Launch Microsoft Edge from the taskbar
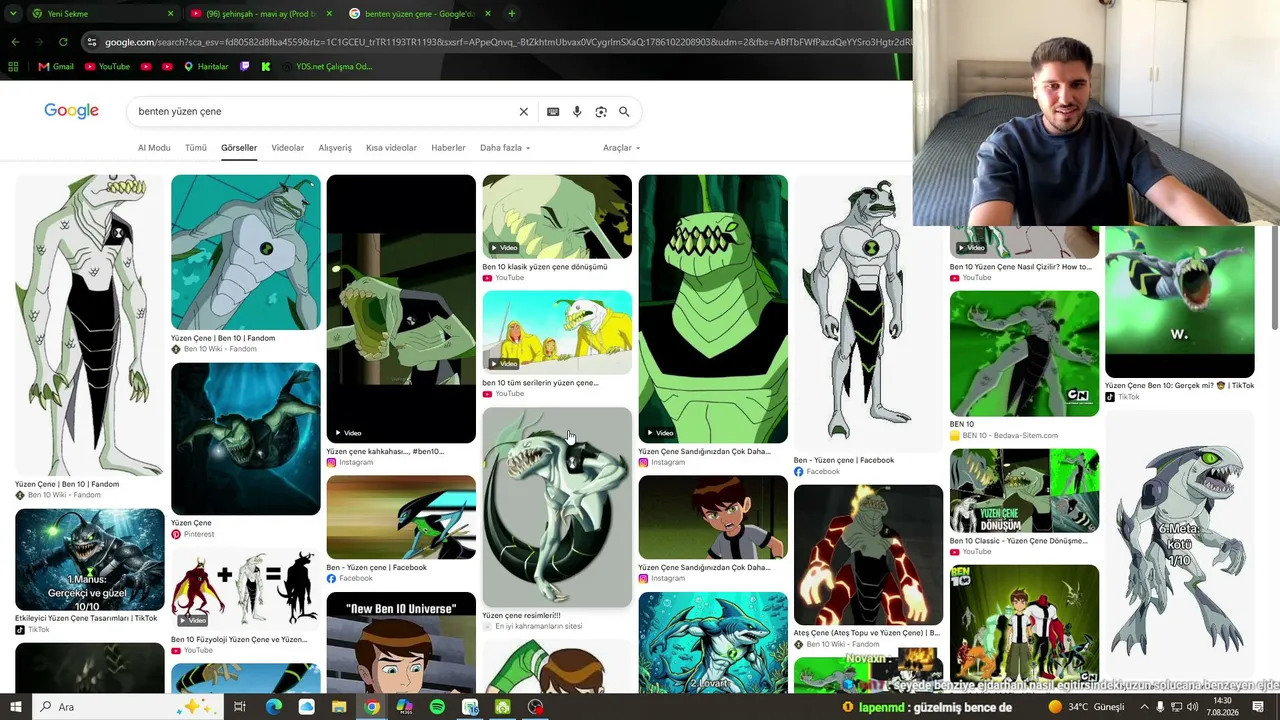 [274, 707]
